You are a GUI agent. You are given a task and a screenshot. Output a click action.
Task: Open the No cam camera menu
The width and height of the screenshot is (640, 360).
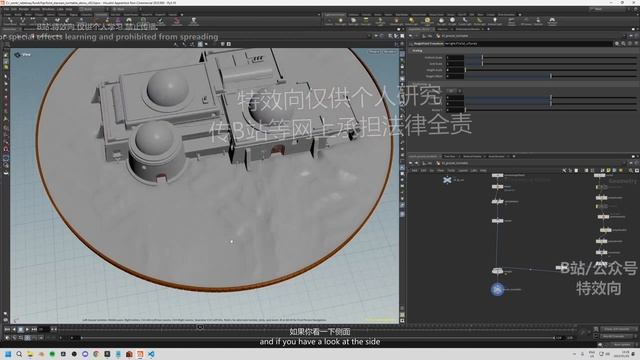[x=389, y=52]
